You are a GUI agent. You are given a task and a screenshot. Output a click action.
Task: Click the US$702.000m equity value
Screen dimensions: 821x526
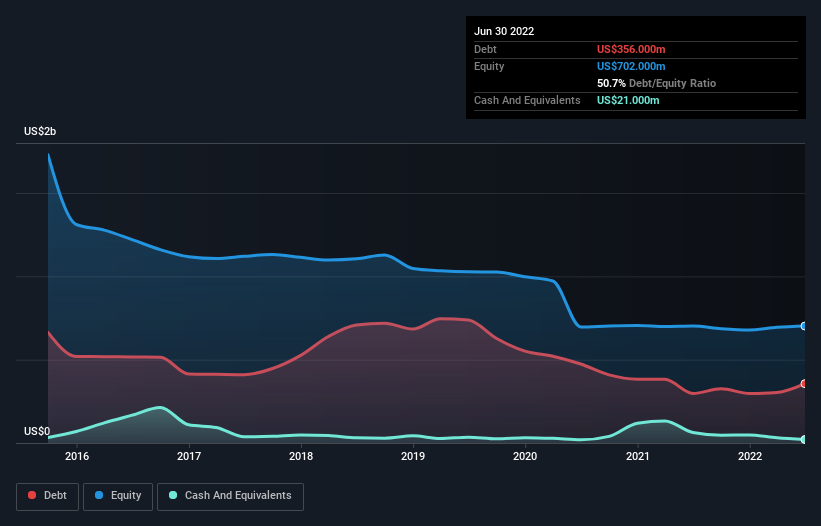pyautogui.click(x=631, y=66)
